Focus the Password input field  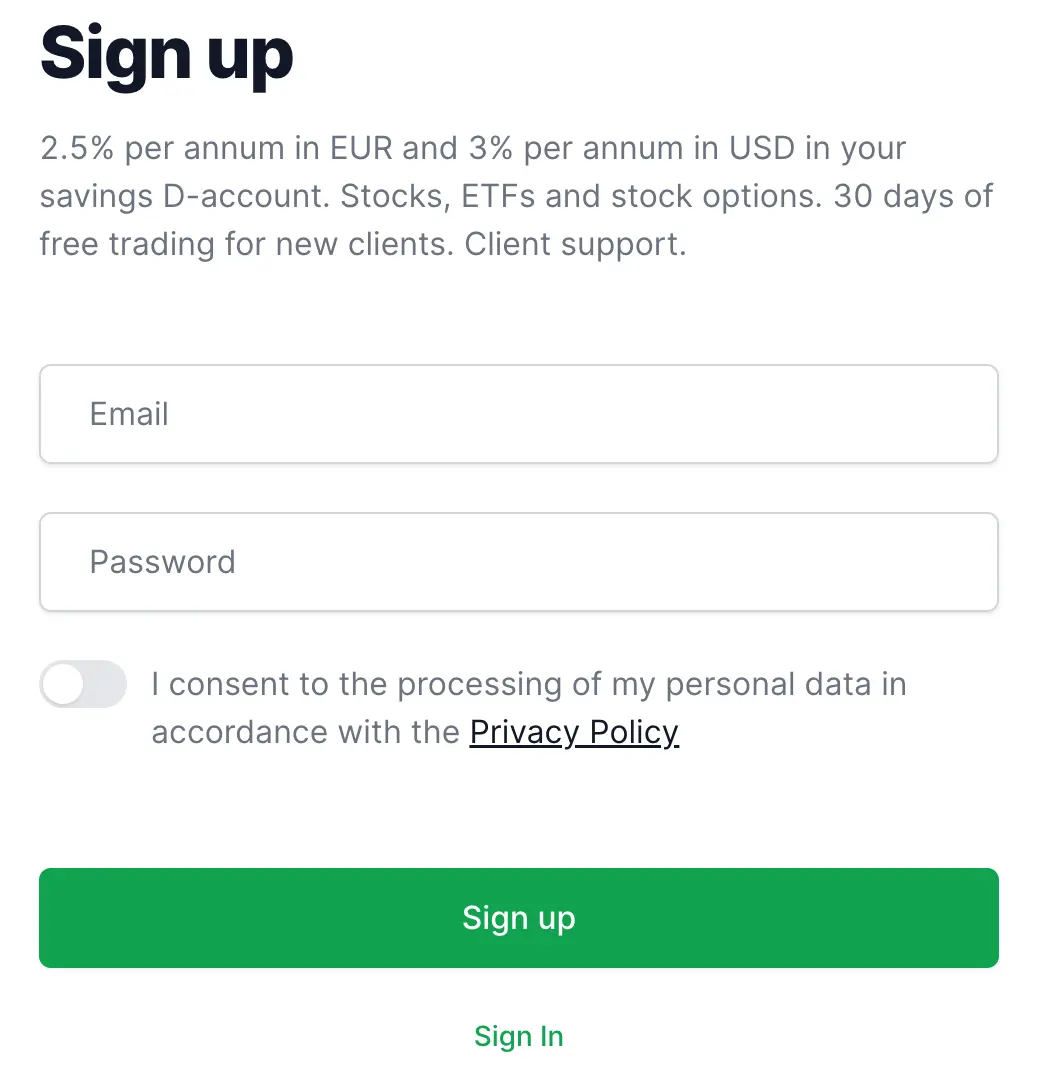(518, 562)
